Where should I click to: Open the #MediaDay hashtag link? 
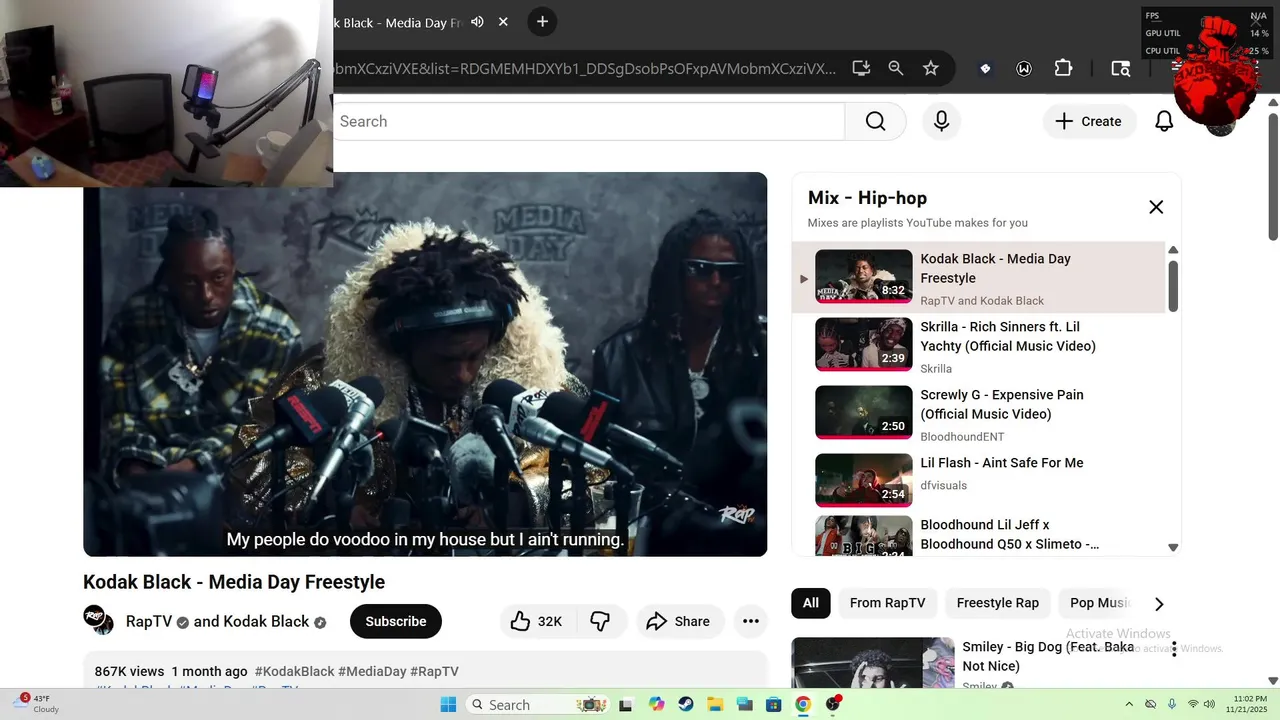[372, 672]
